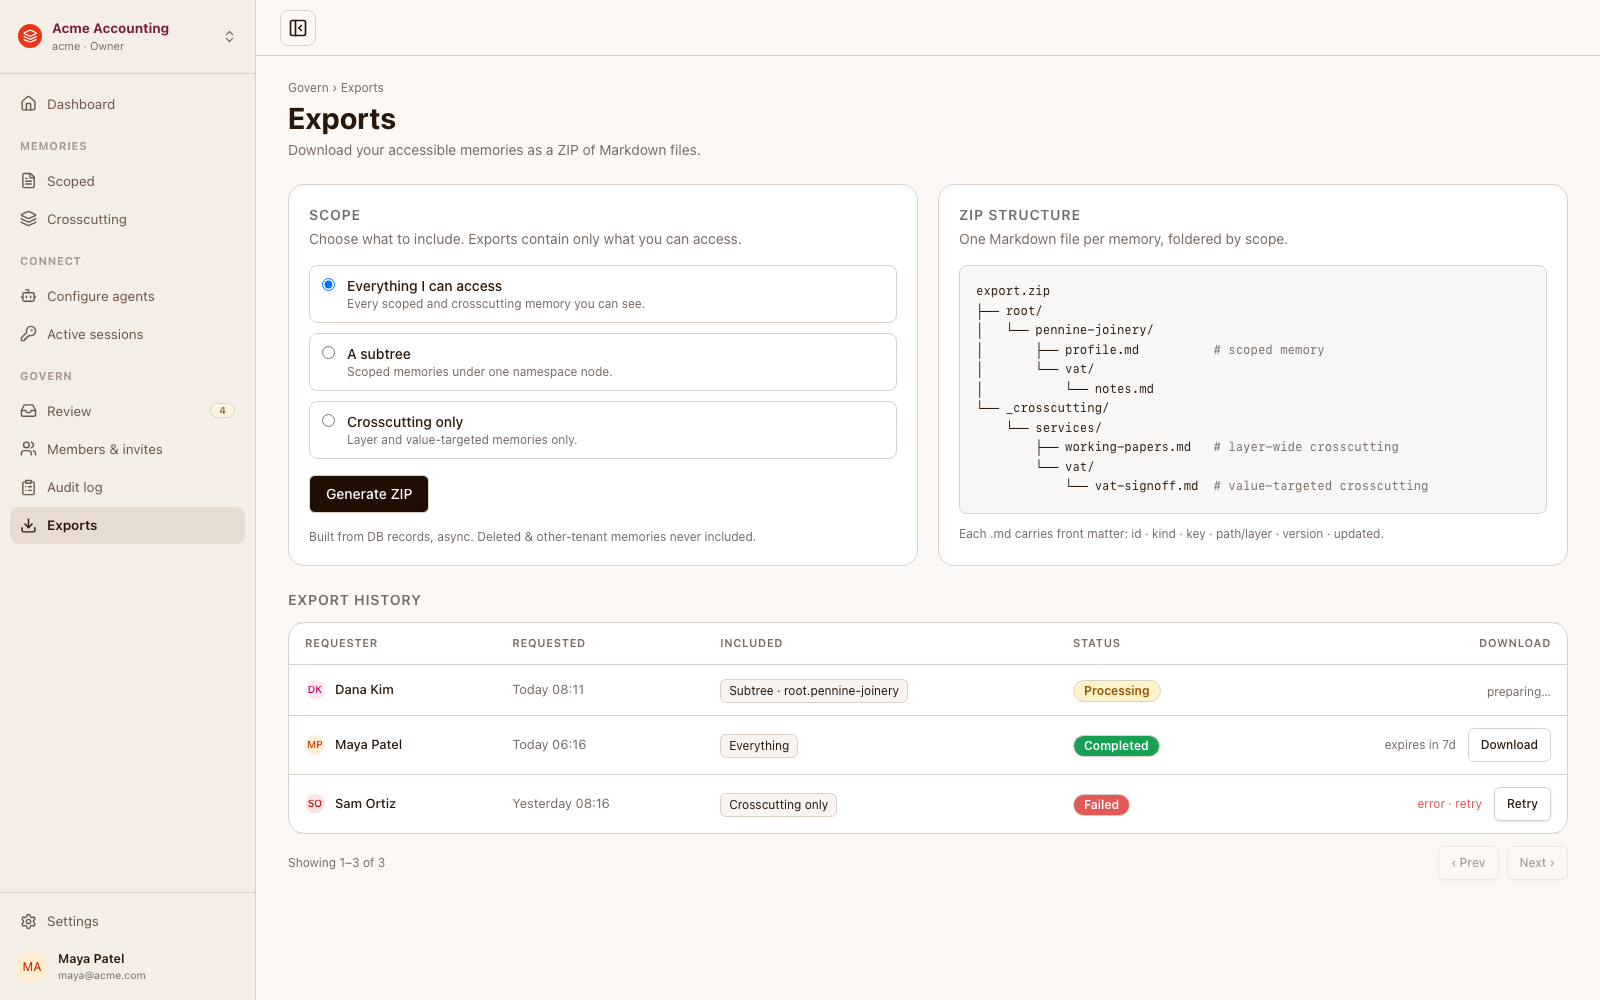Screen dimensions: 1600x1000
Task: Click vat-signoff.md in ZIP structure
Action: (x=1146, y=486)
